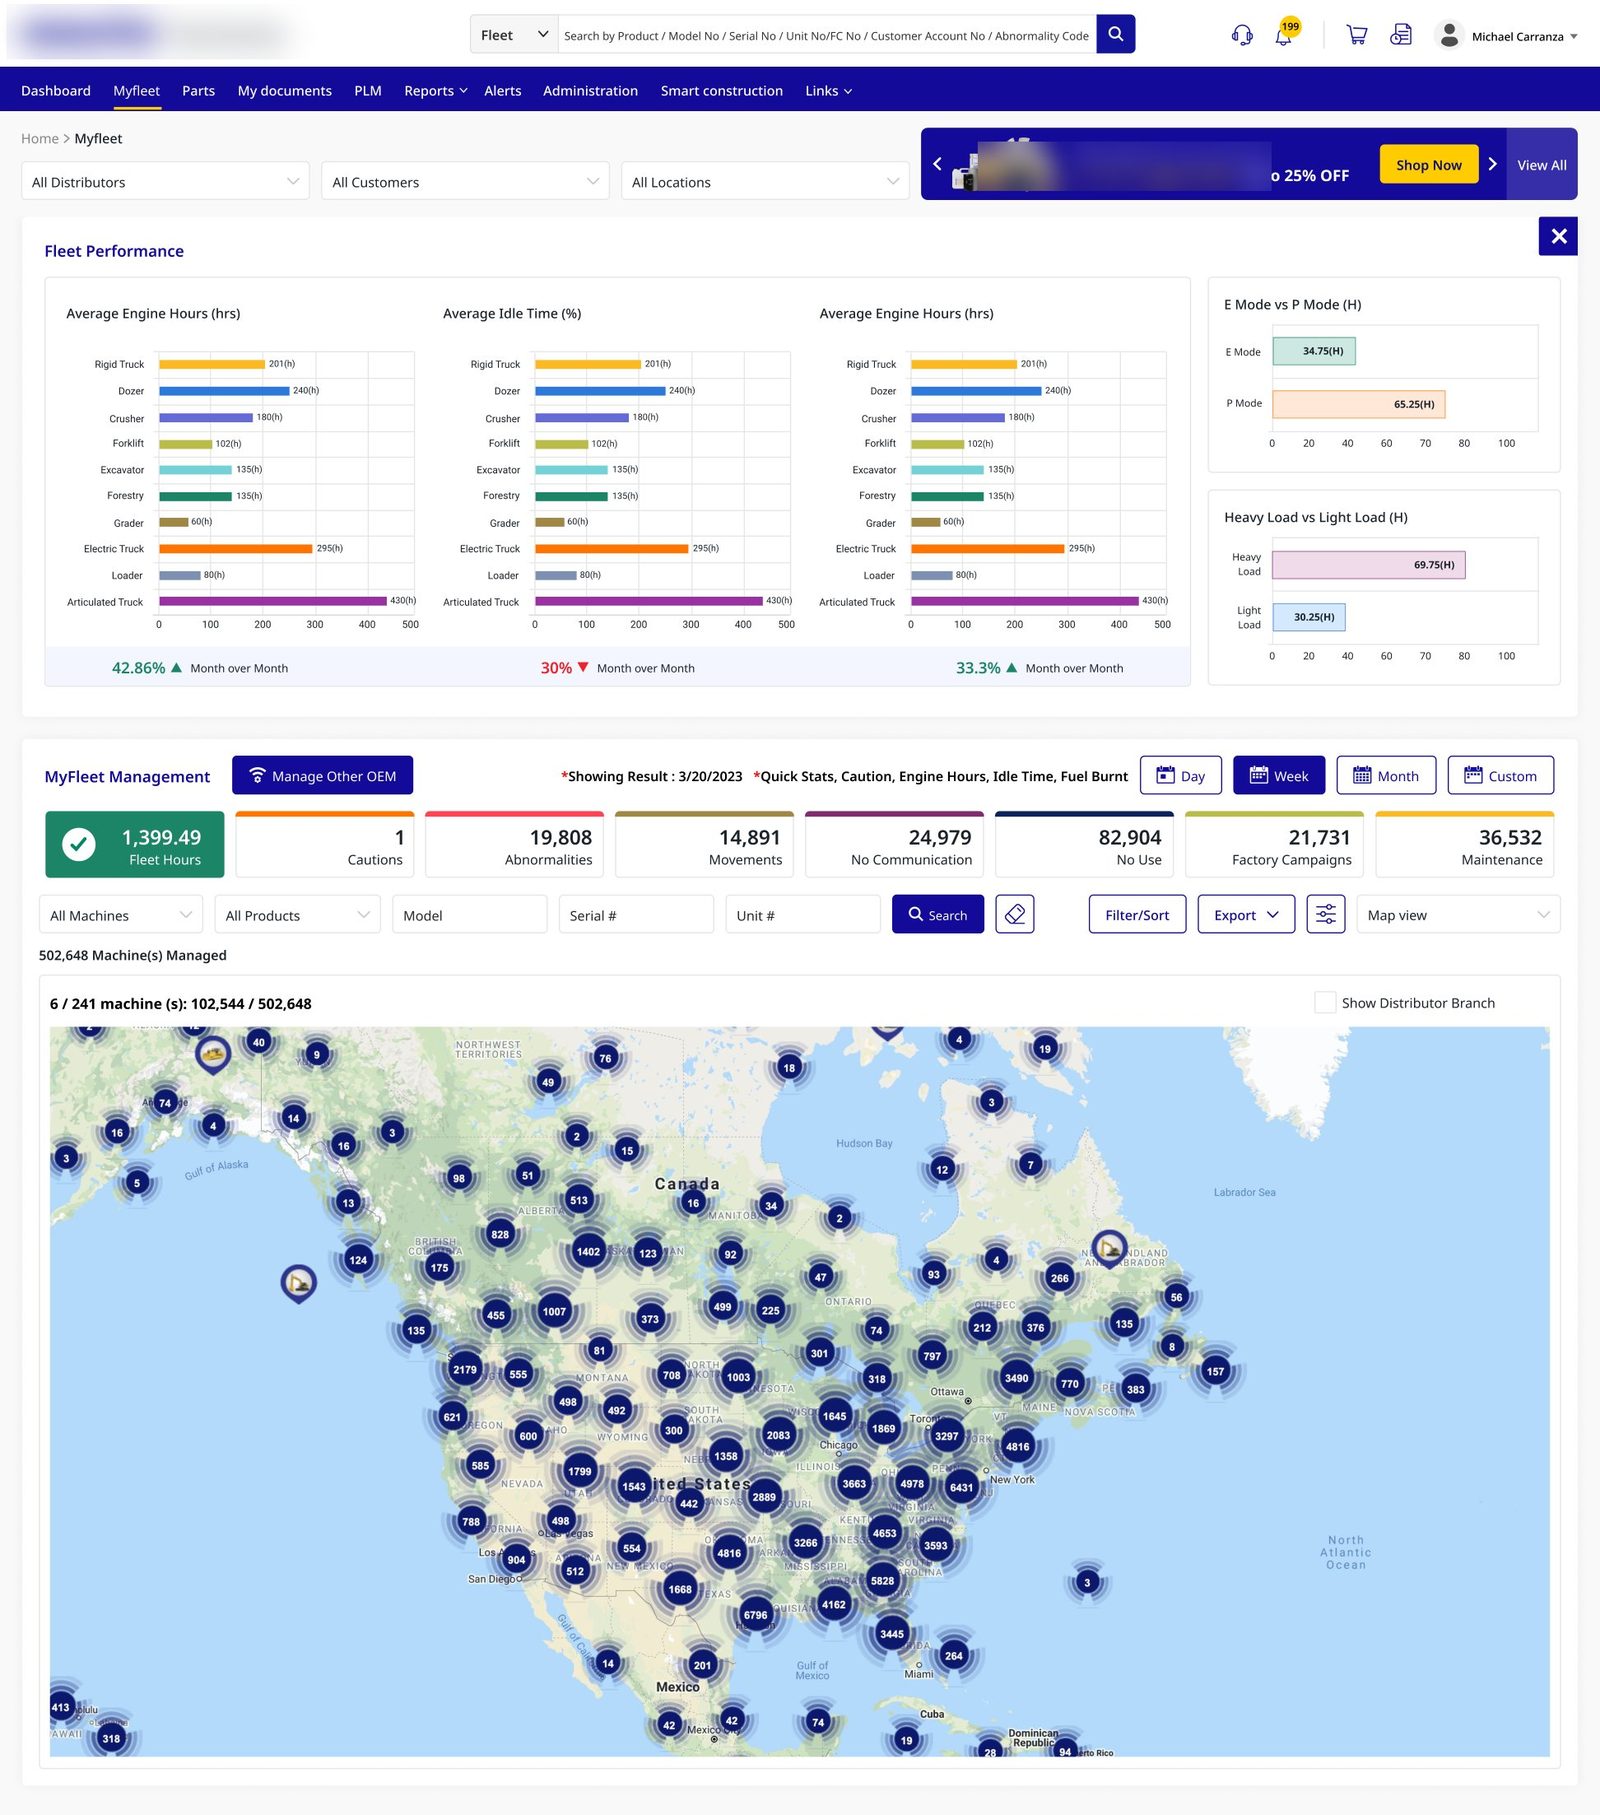Click map cluster labeled 2179

(x=465, y=1370)
